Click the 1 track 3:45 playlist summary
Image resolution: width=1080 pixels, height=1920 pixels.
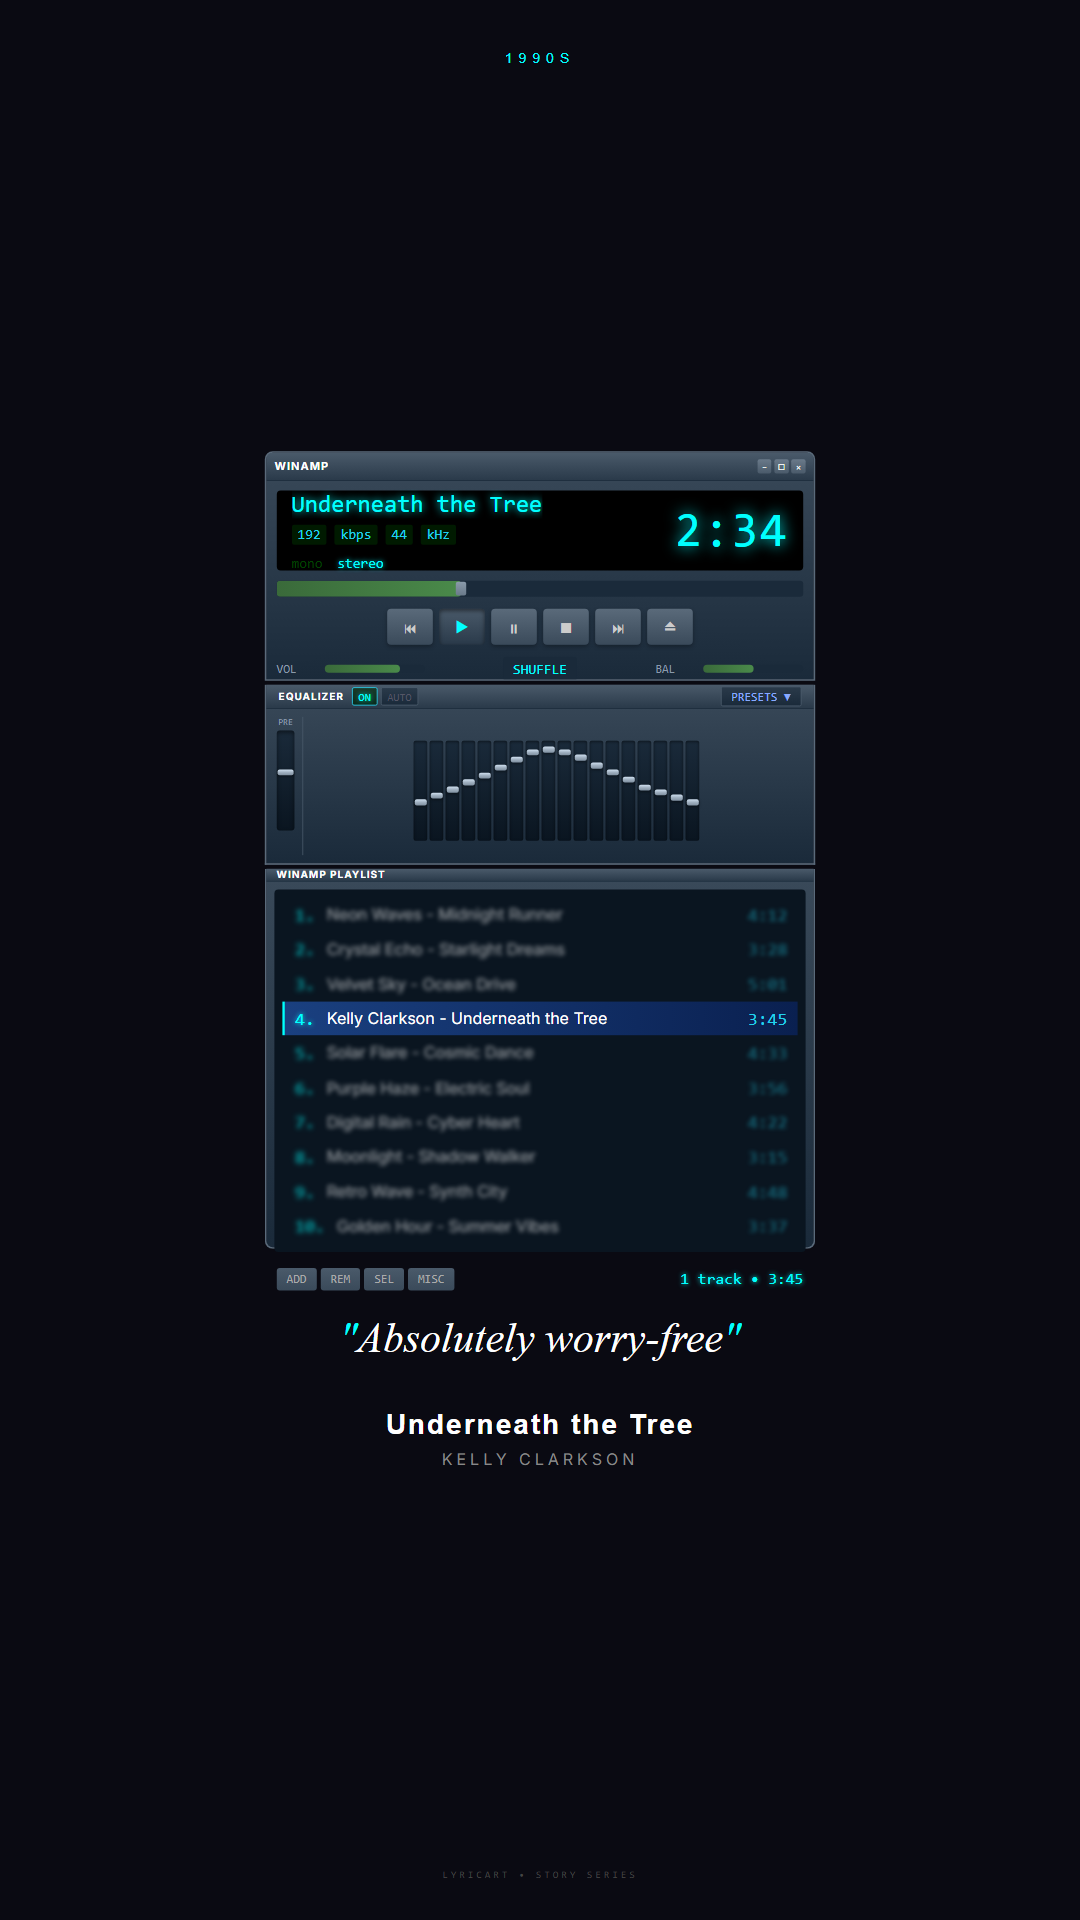coord(741,1279)
